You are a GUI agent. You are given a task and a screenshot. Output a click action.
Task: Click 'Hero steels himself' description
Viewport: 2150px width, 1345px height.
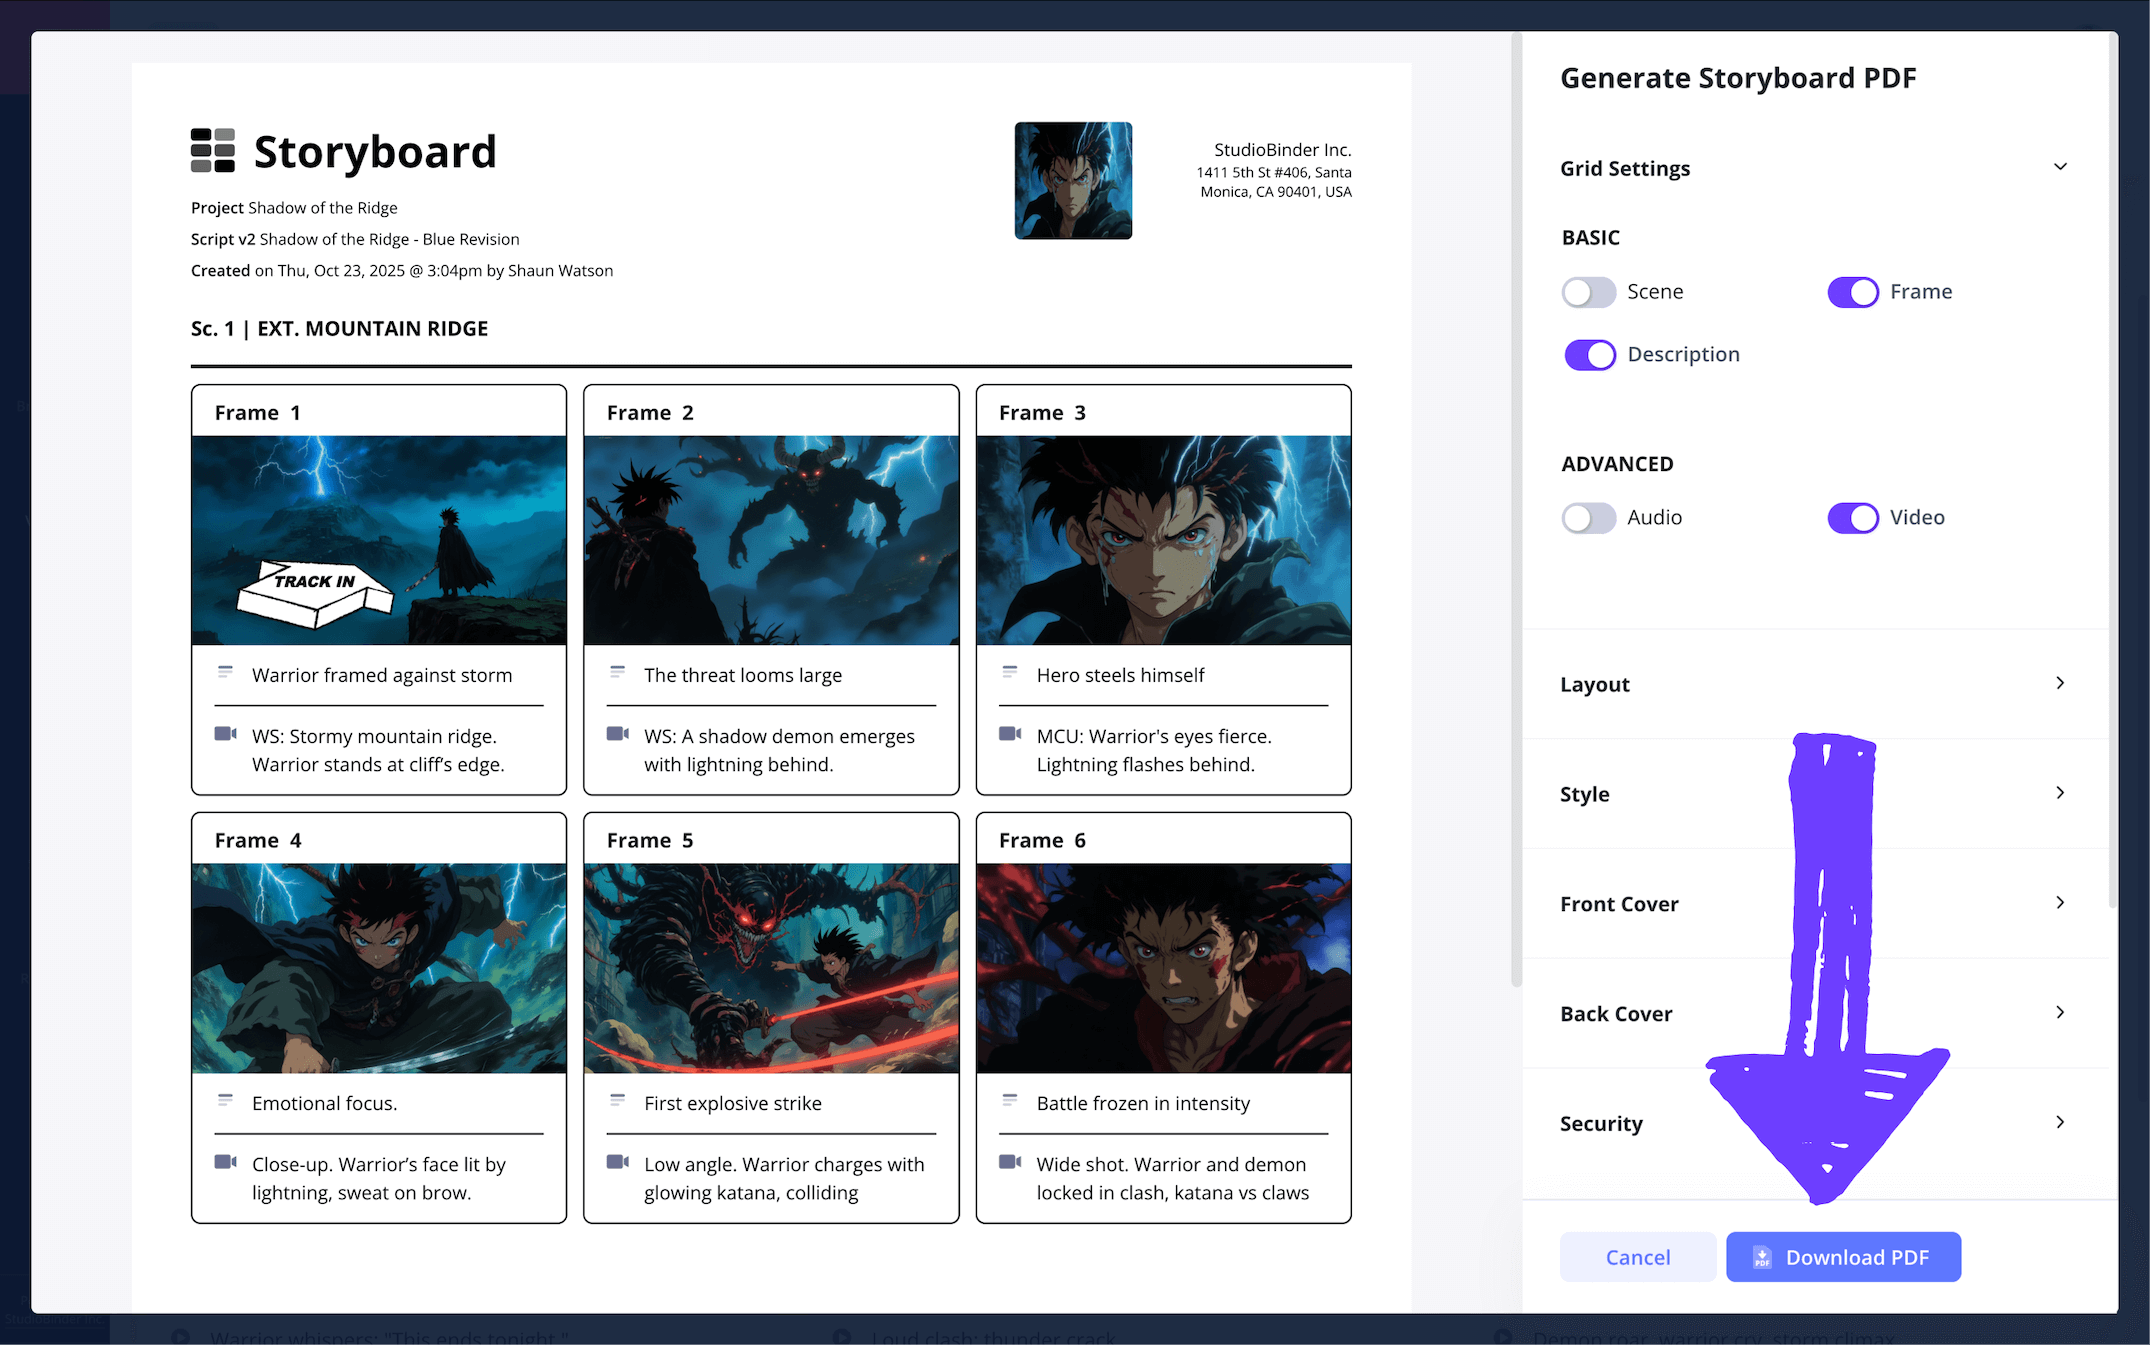point(1120,675)
